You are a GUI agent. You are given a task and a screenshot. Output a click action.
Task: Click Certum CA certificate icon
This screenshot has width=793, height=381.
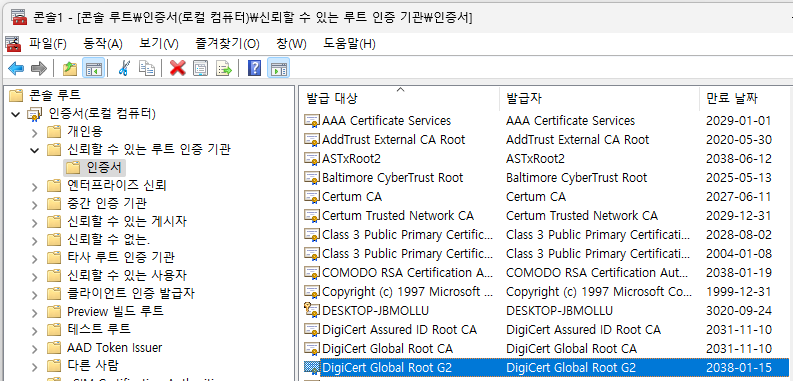coord(312,197)
